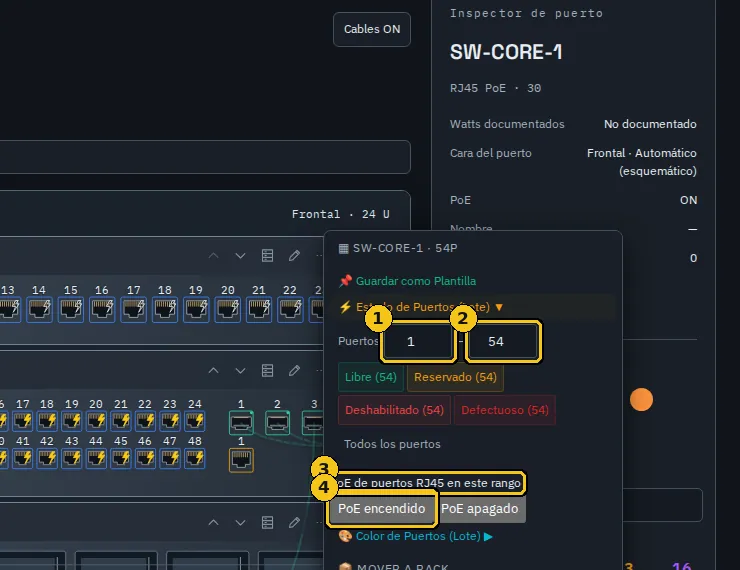Screen dimensions: 740x570
Task: Click green SFP port 2
Action: pos(277,422)
